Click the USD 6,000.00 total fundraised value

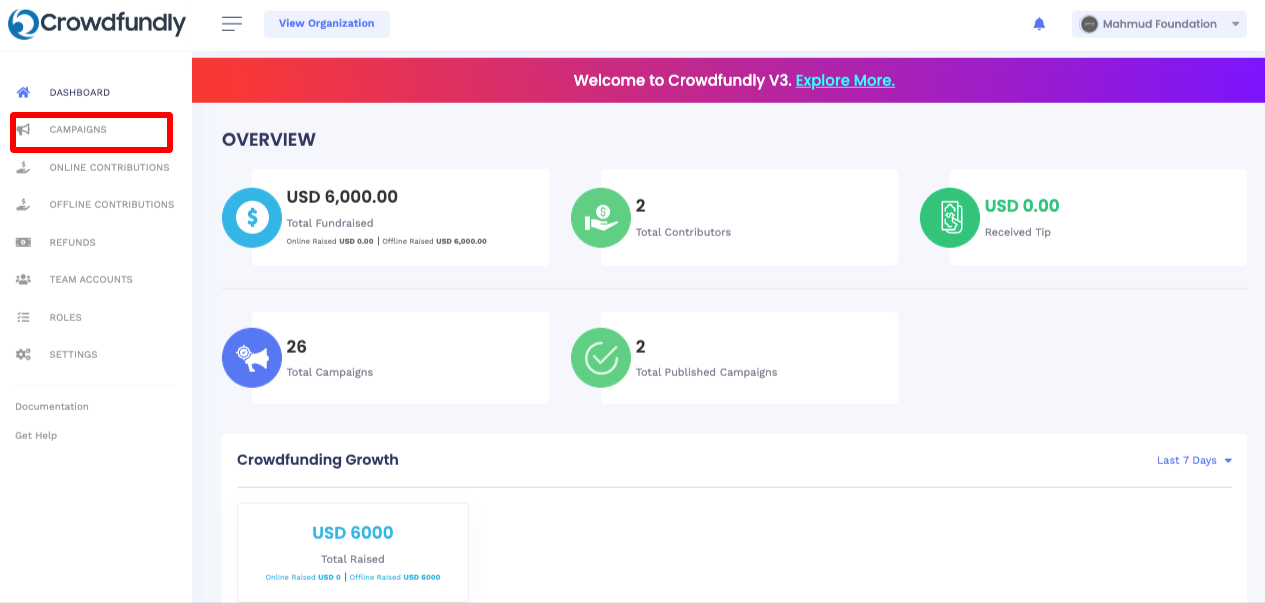(x=342, y=197)
